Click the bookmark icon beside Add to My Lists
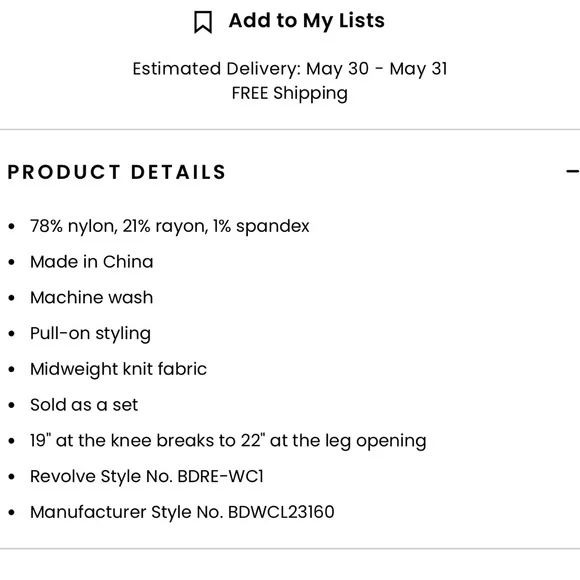This screenshot has width=580, height=580. pyautogui.click(x=203, y=22)
